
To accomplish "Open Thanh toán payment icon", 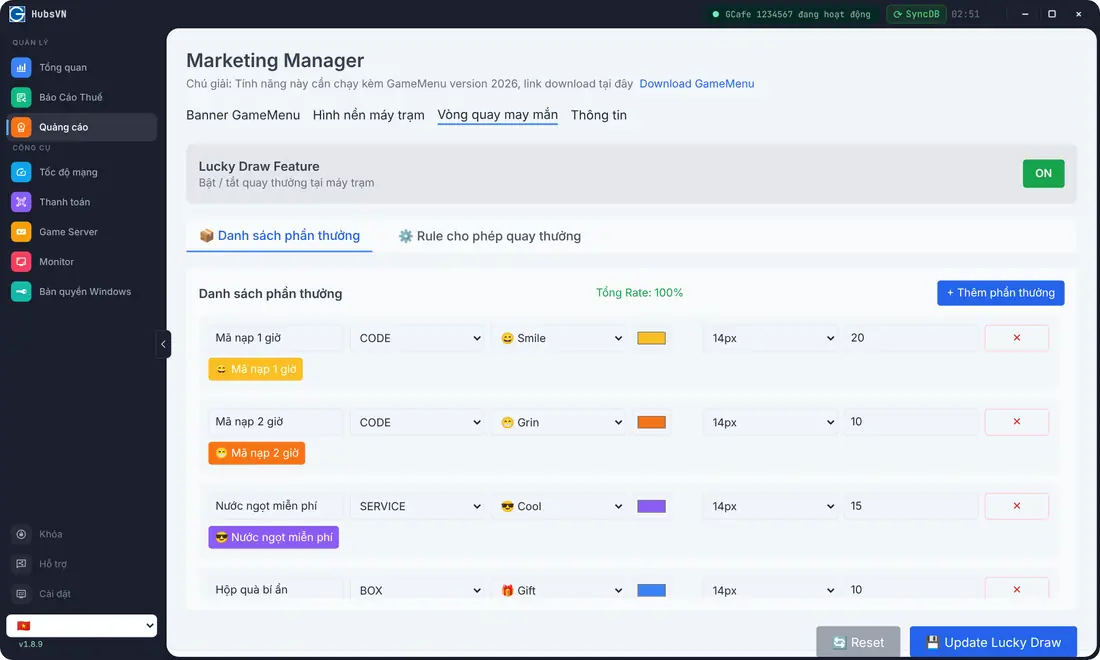I will pos(21,202).
